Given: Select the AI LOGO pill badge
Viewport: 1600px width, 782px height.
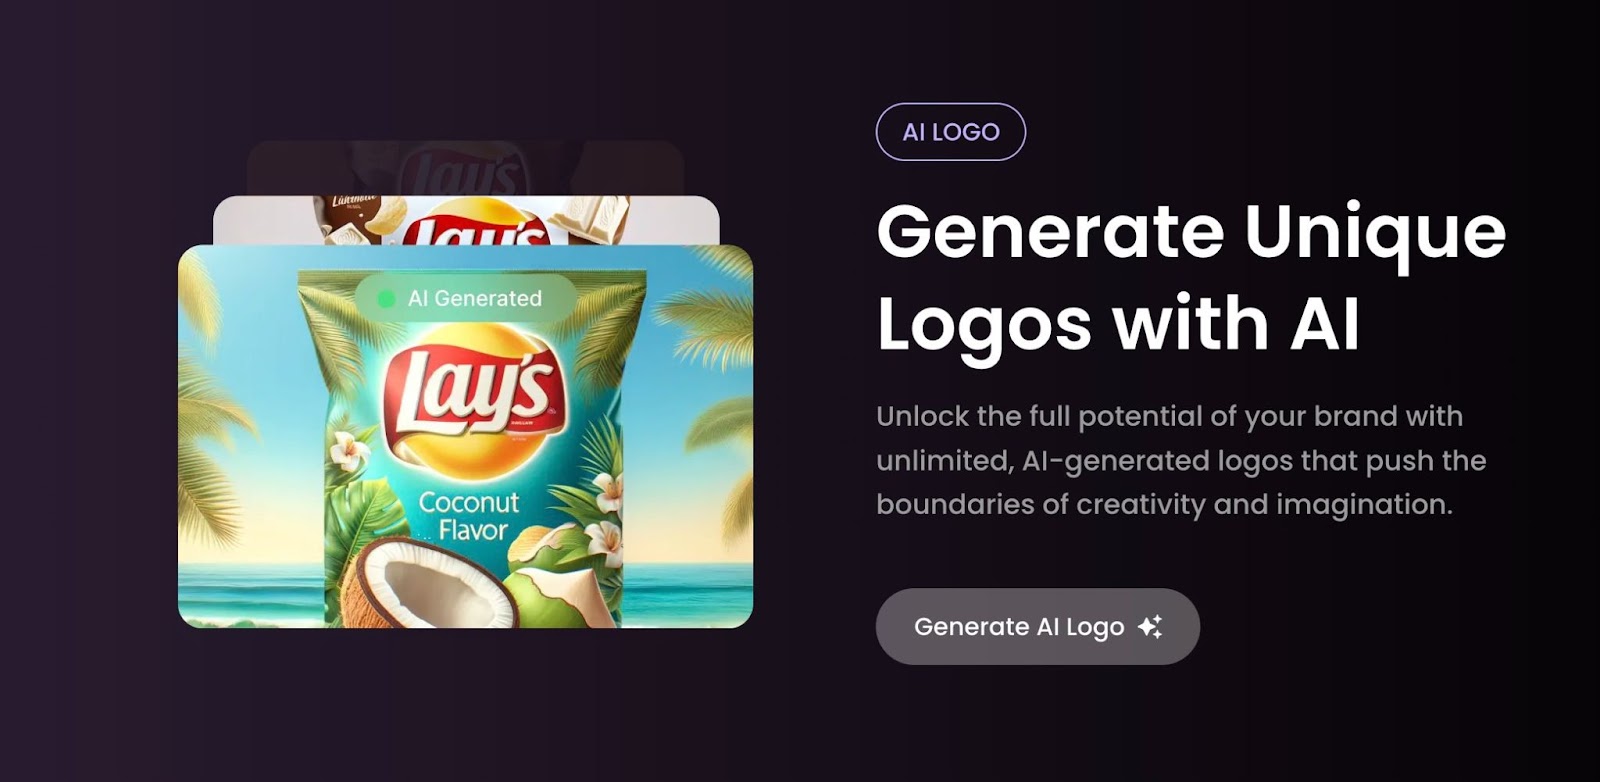Looking at the screenshot, I should coord(951,132).
